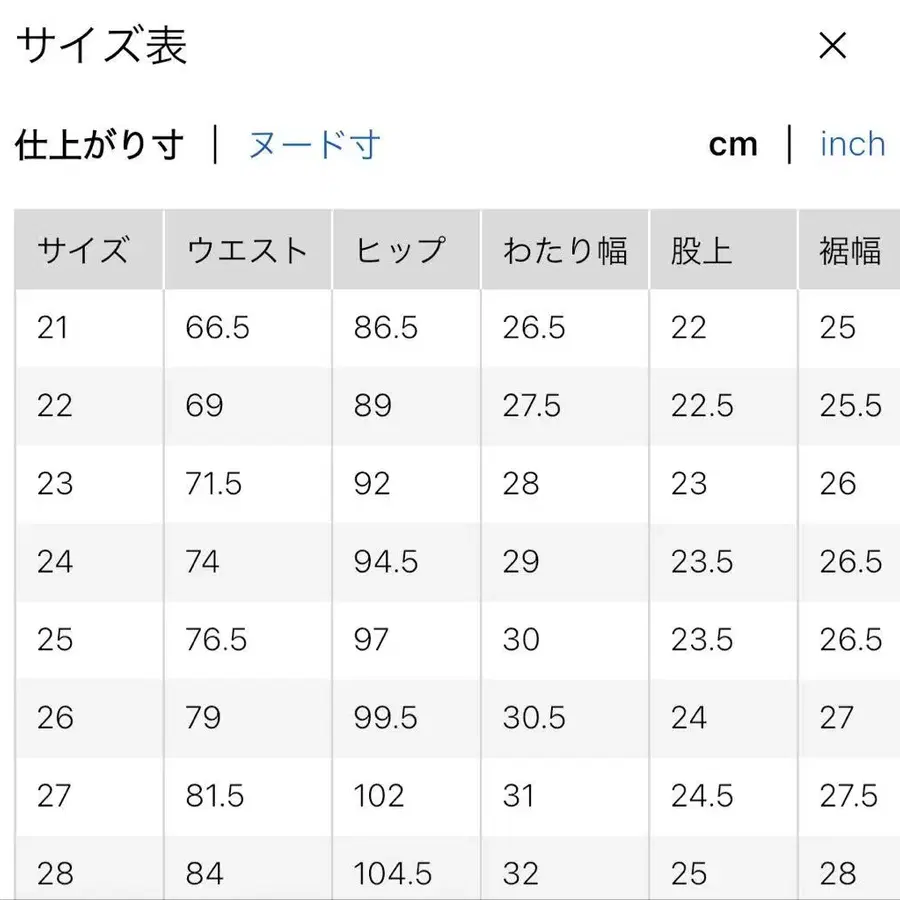Click the サイズ column header

point(86,249)
